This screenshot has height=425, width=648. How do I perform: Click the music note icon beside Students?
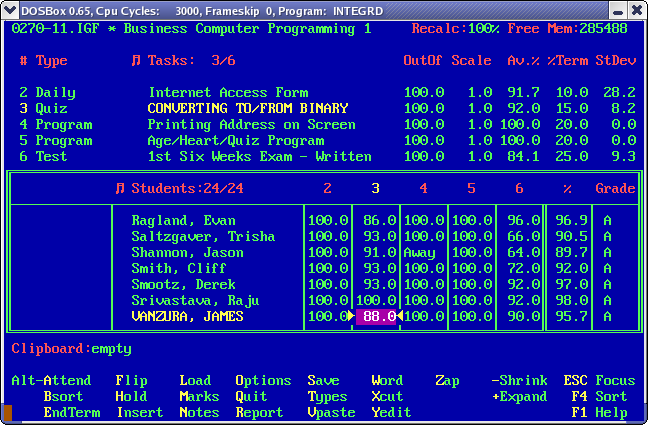pyautogui.click(x=120, y=189)
